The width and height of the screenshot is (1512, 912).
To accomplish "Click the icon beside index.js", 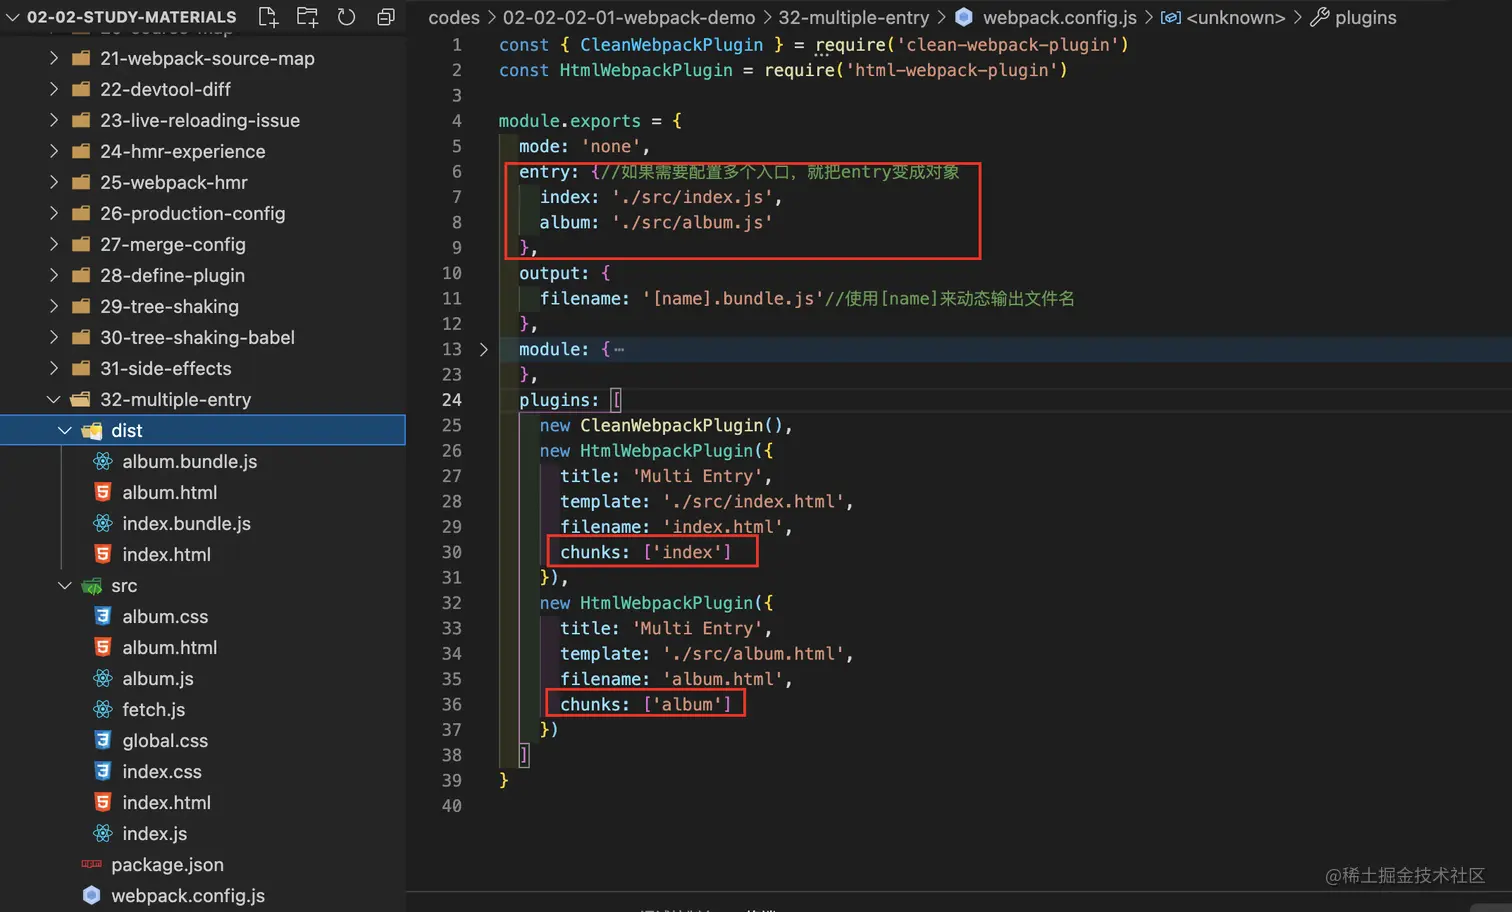I will click(102, 833).
